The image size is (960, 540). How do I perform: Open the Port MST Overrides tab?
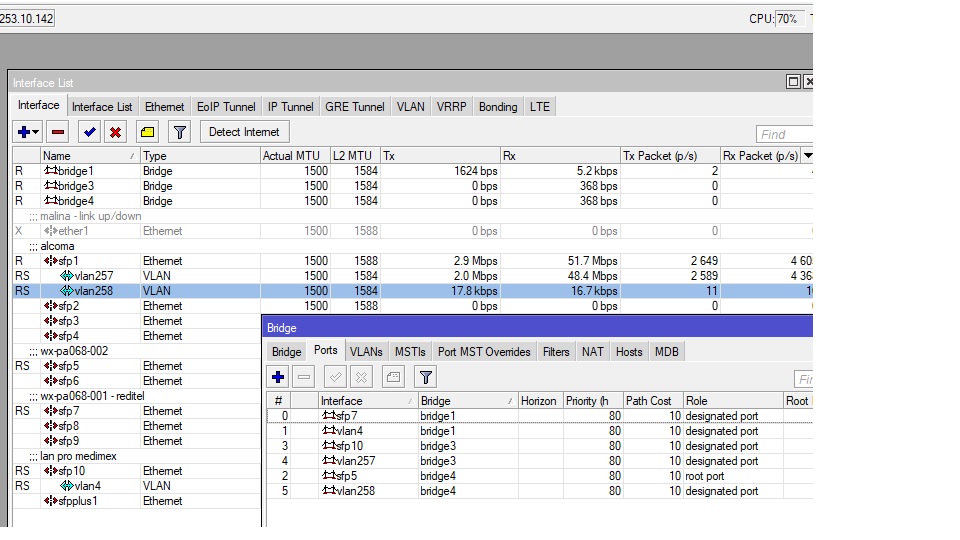coord(484,352)
